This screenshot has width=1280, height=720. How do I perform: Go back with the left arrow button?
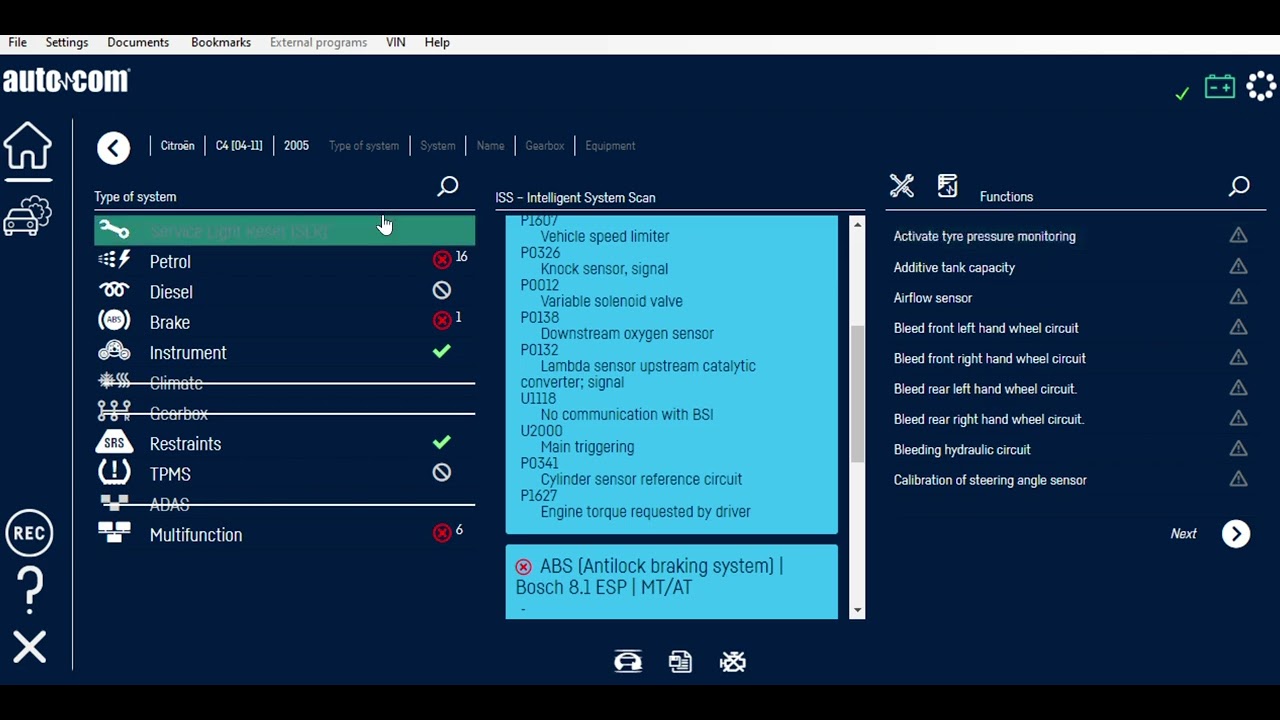114,148
